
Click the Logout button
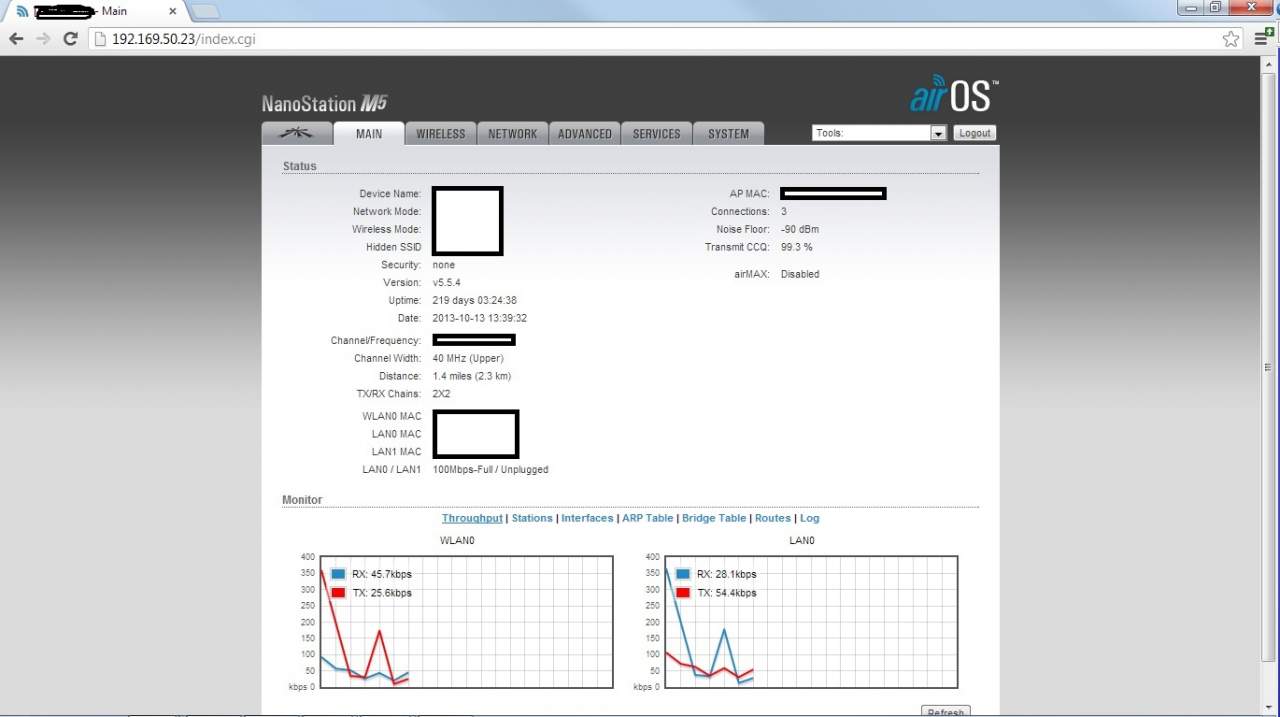pyautogui.click(x=975, y=133)
